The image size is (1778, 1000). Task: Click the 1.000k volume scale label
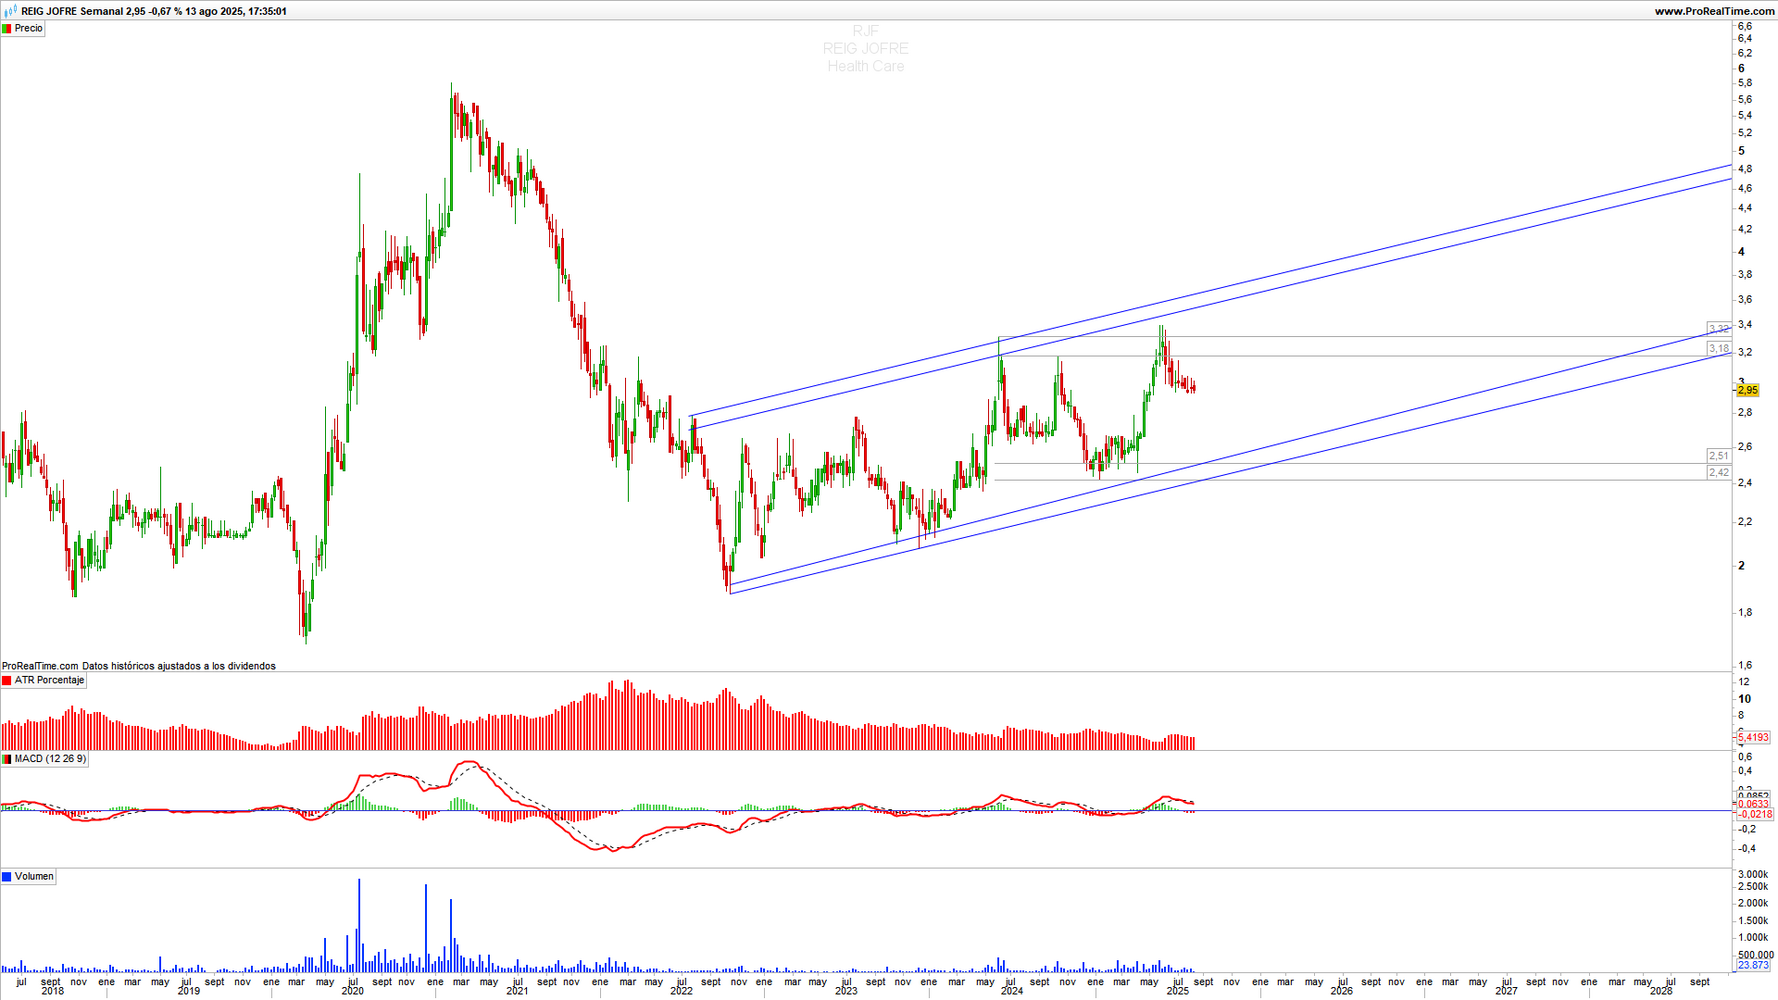(x=1753, y=938)
